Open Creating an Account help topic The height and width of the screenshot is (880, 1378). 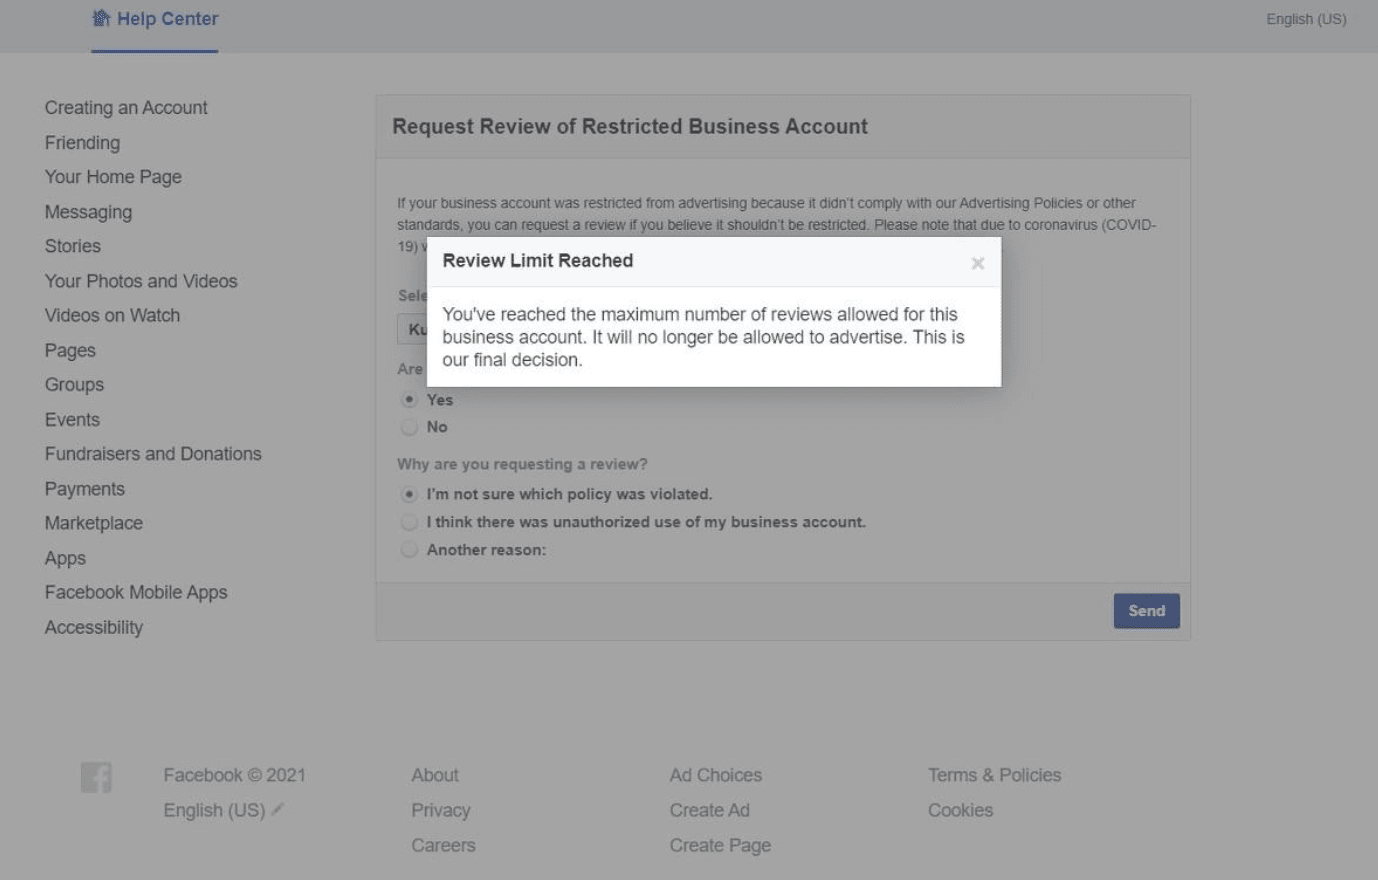(x=126, y=108)
